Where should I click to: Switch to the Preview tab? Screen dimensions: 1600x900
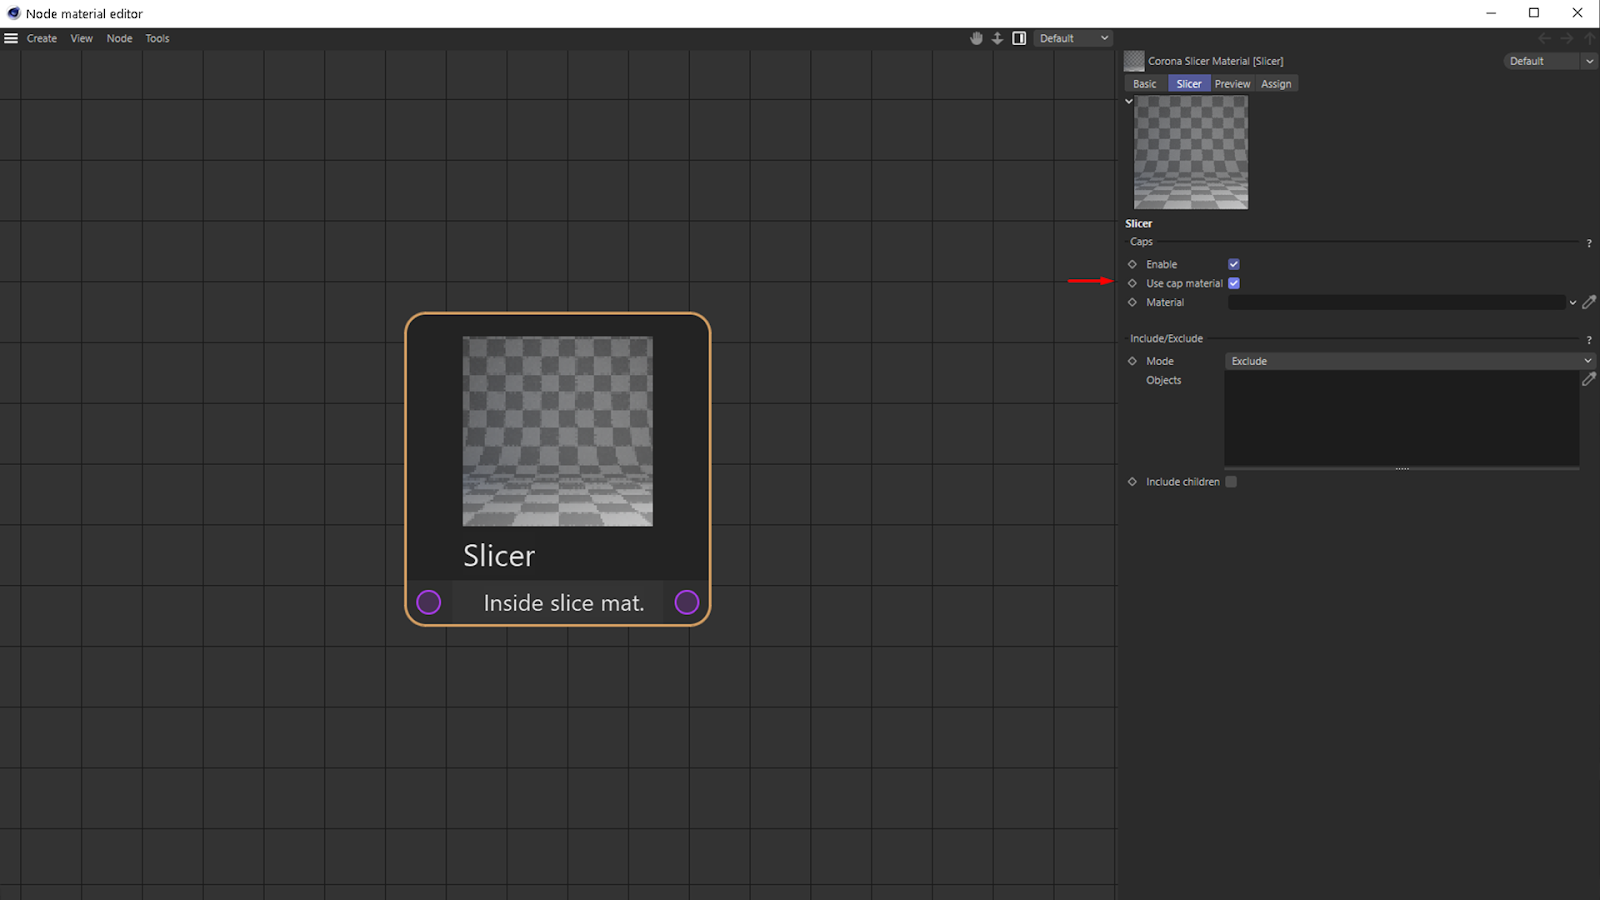1232,83
